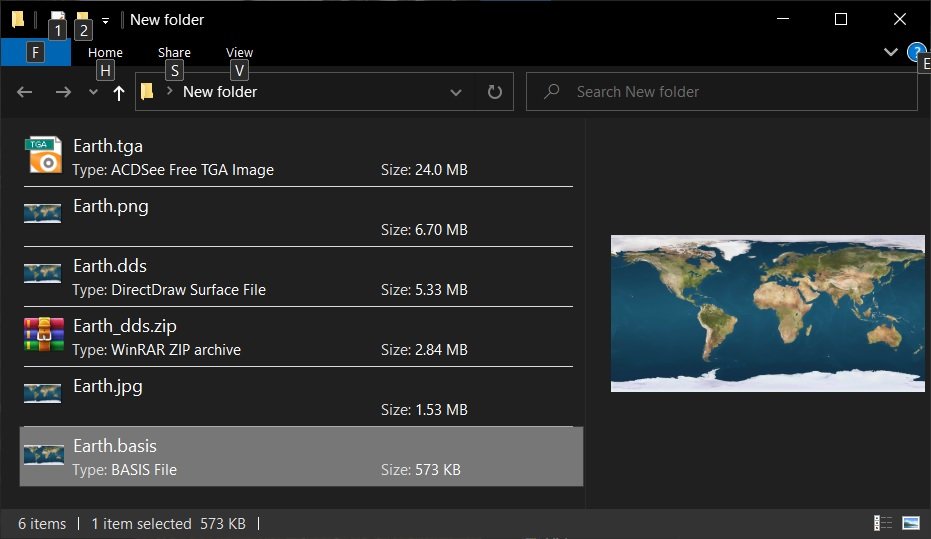This screenshot has width=931, height=539.
Task: Expand the ribbon with the chevron
Action: pyautogui.click(x=891, y=51)
